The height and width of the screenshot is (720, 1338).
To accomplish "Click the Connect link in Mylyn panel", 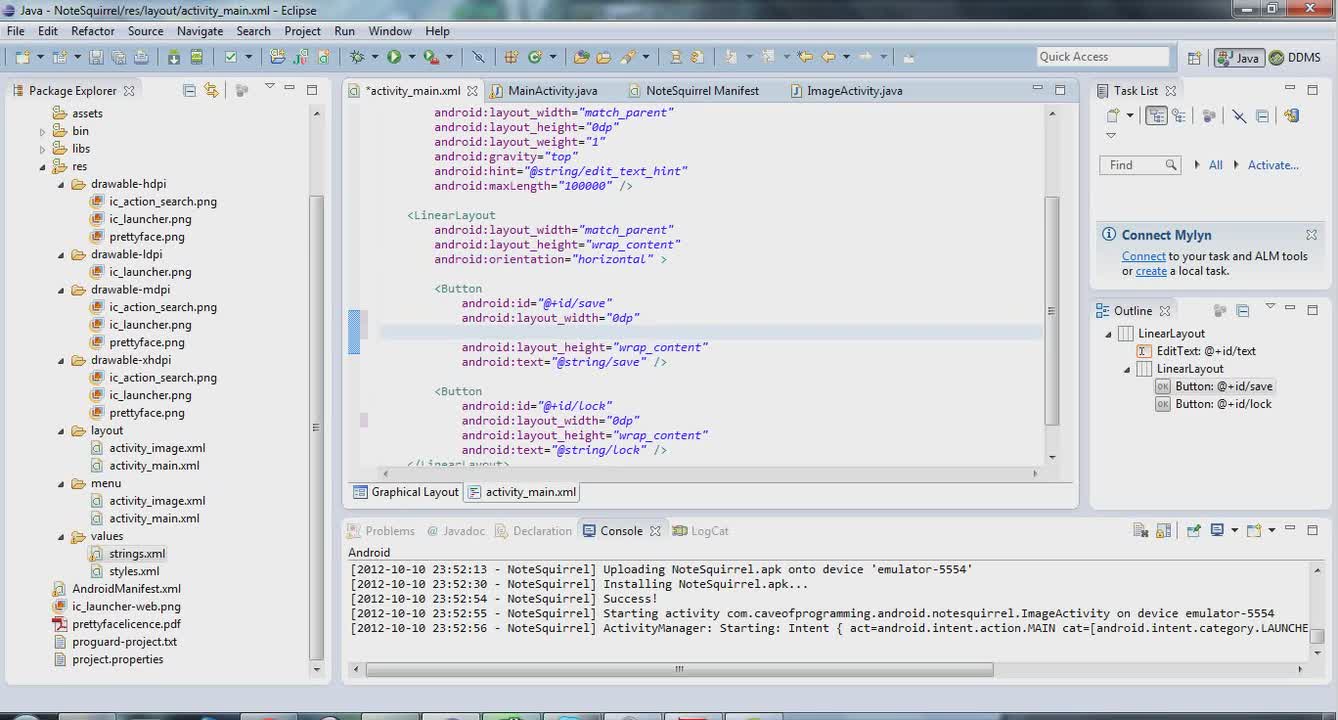I will point(1143,256).
